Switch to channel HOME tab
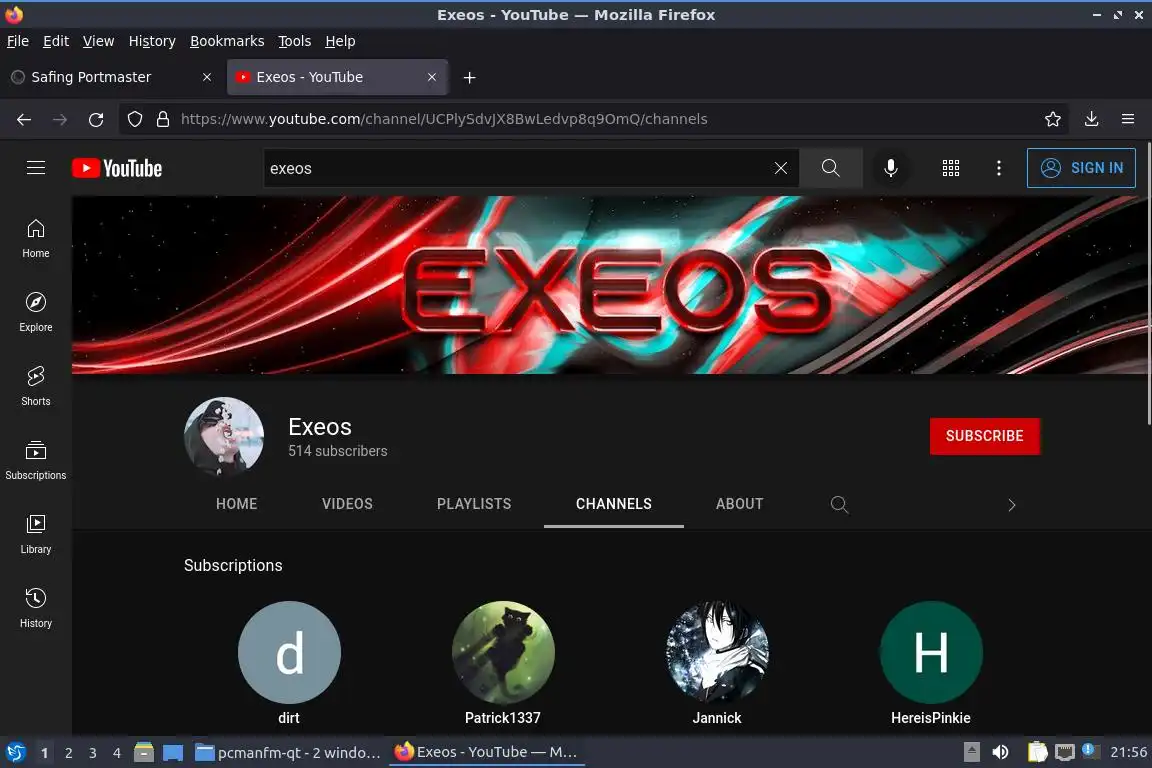 pyautogui.click(x=237, y=504)
